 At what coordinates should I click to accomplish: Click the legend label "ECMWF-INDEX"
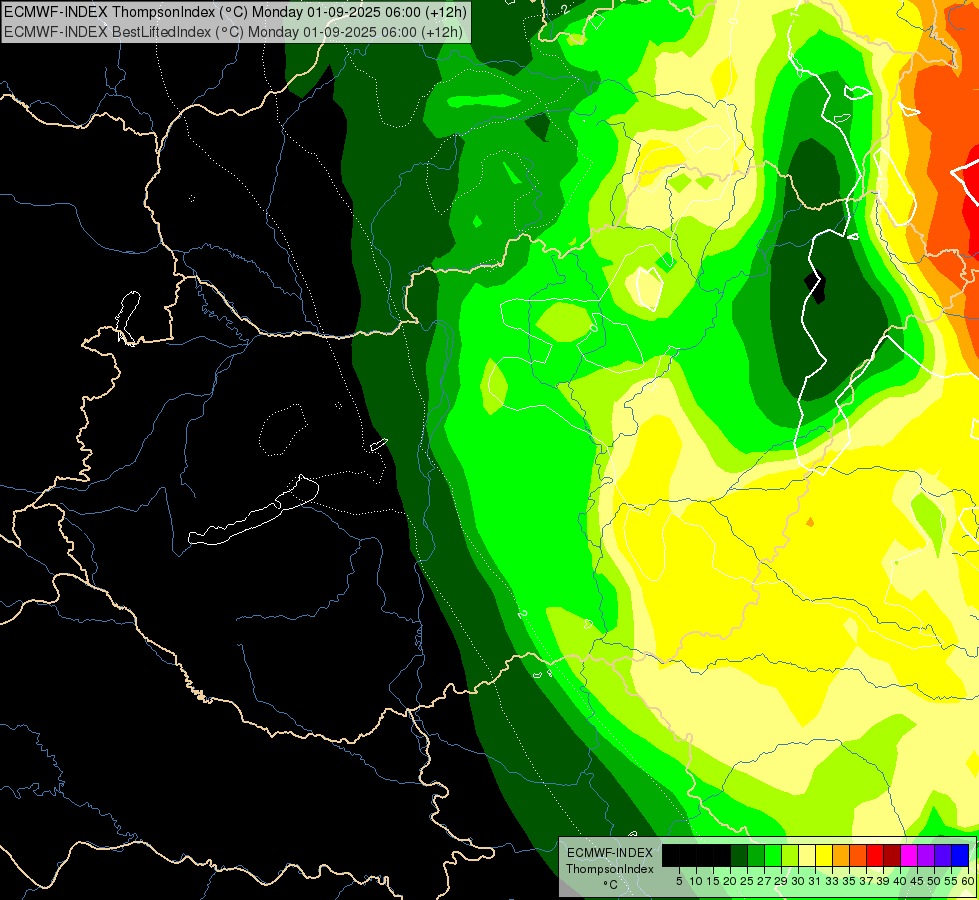610,853
